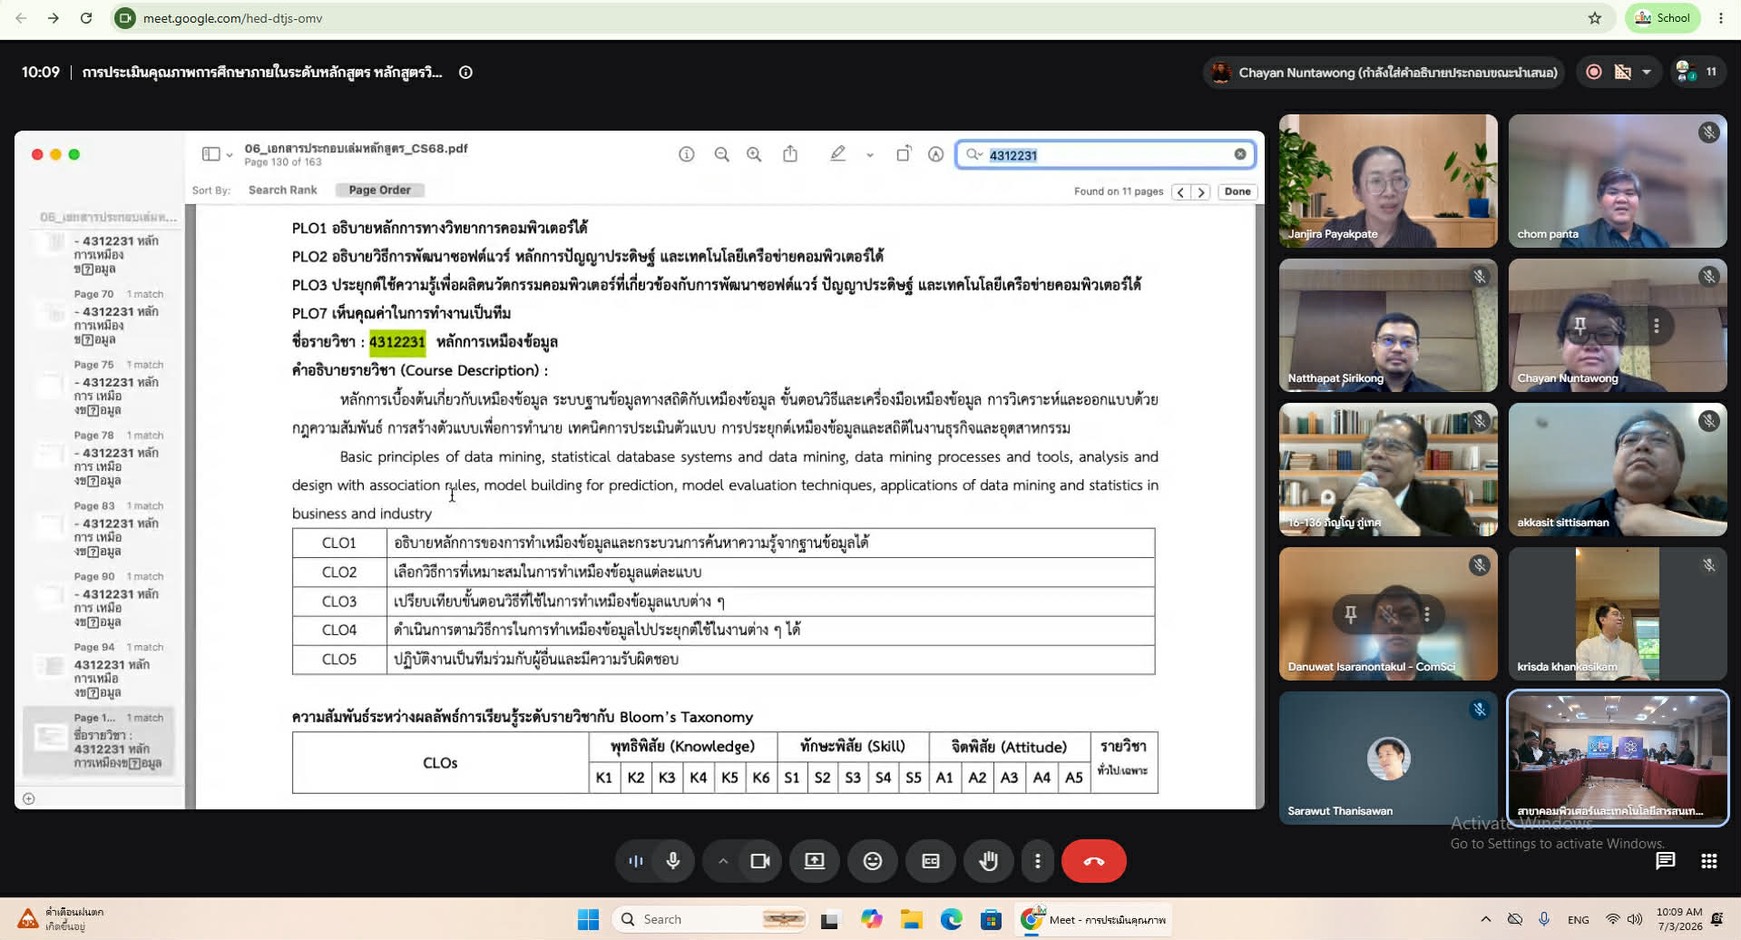
Task: Open Page 90 search result
Action: tap(99, 601)
